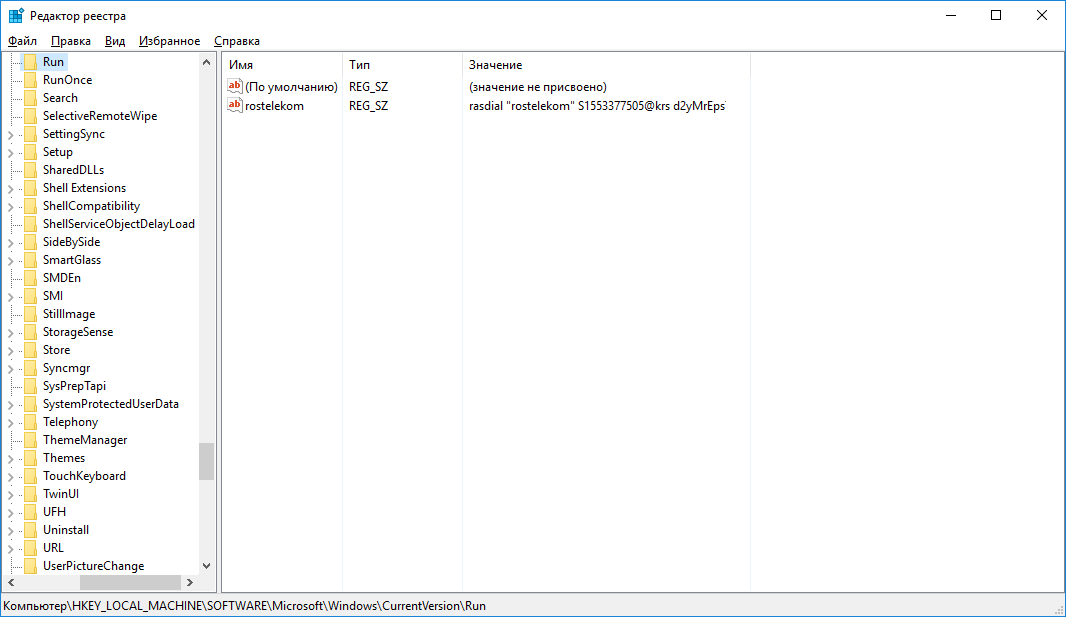Open the Вид menu

pos(115,41)
